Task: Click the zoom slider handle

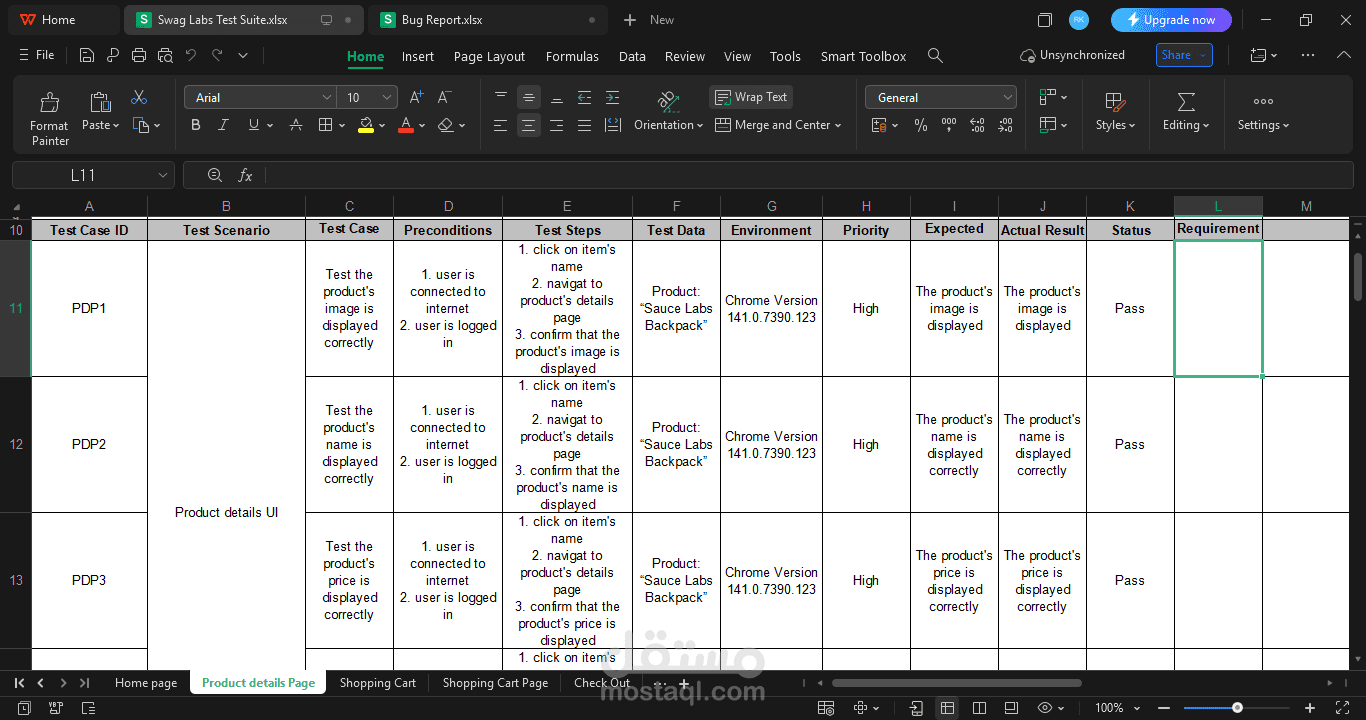Action: (1237, 708)
